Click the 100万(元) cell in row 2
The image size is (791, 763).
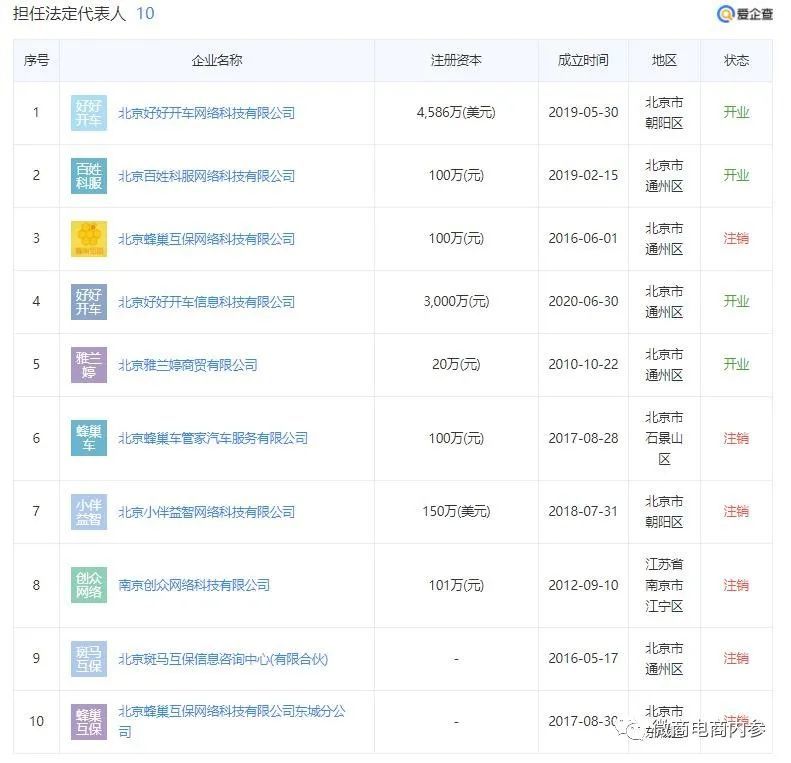click(456, 175)
